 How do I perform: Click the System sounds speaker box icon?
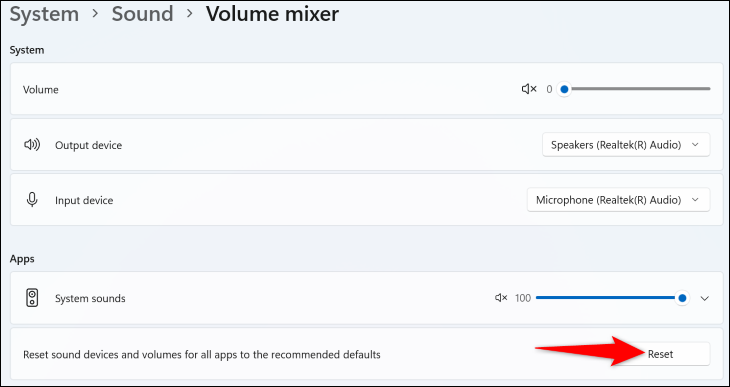coord(32,298)
